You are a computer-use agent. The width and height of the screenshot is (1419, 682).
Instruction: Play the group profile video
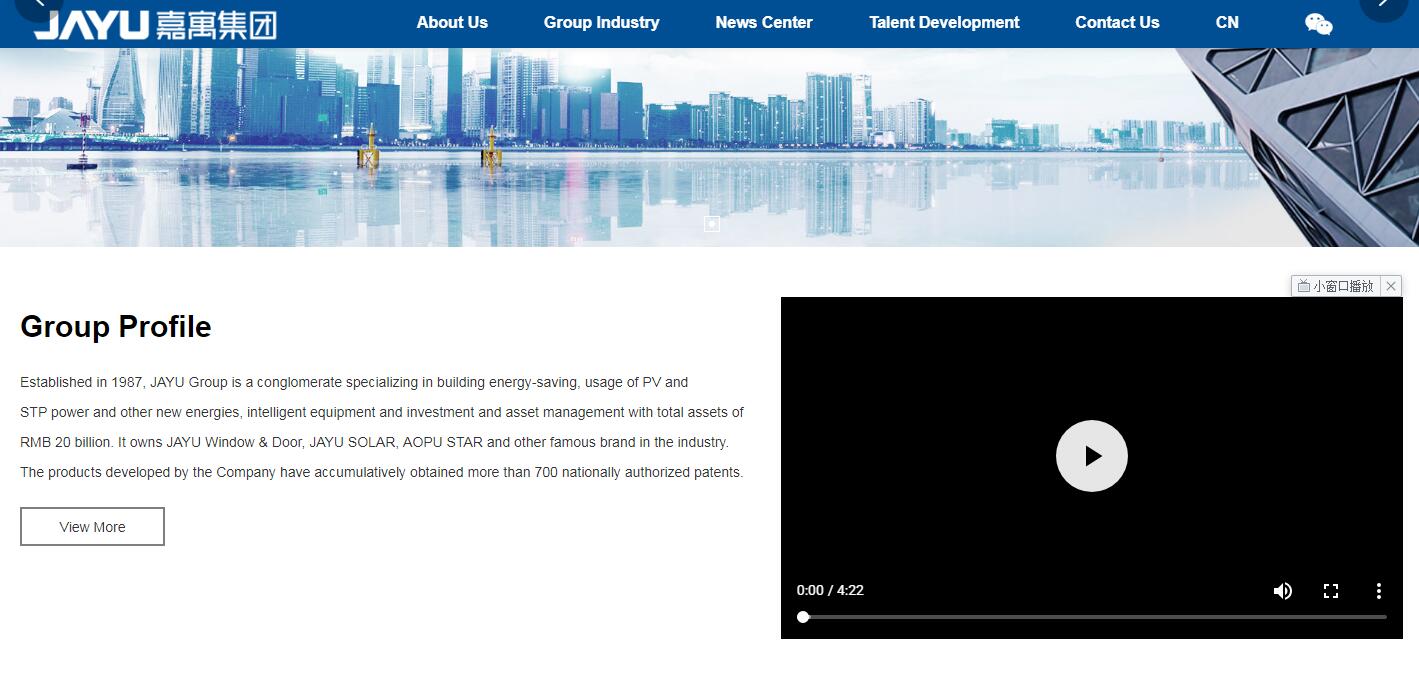point(1092,456)
